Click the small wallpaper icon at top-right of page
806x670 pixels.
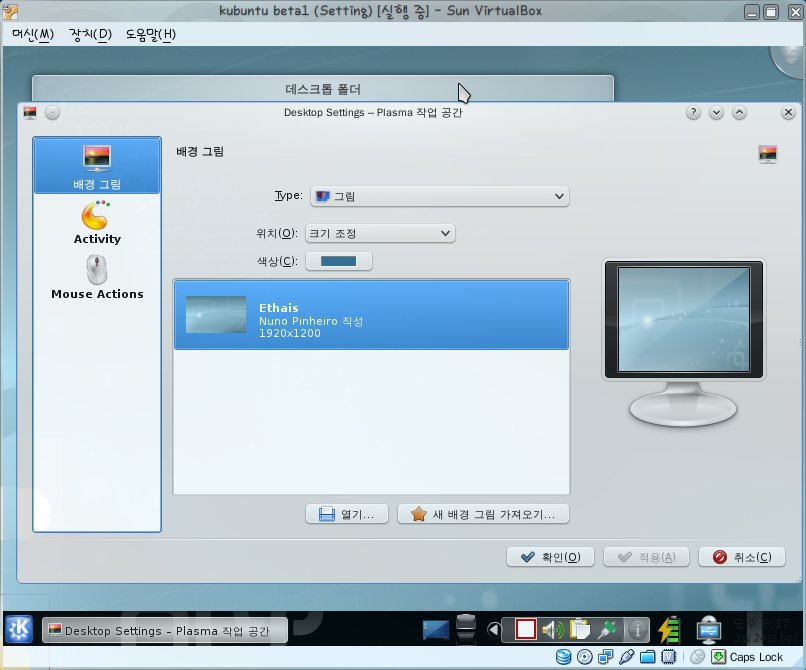[x=767, y=154]
